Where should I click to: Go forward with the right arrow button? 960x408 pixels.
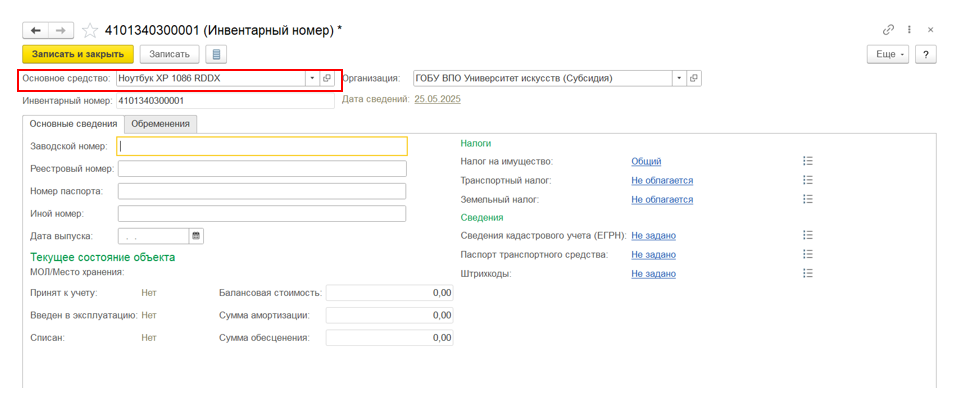[61, 30]
